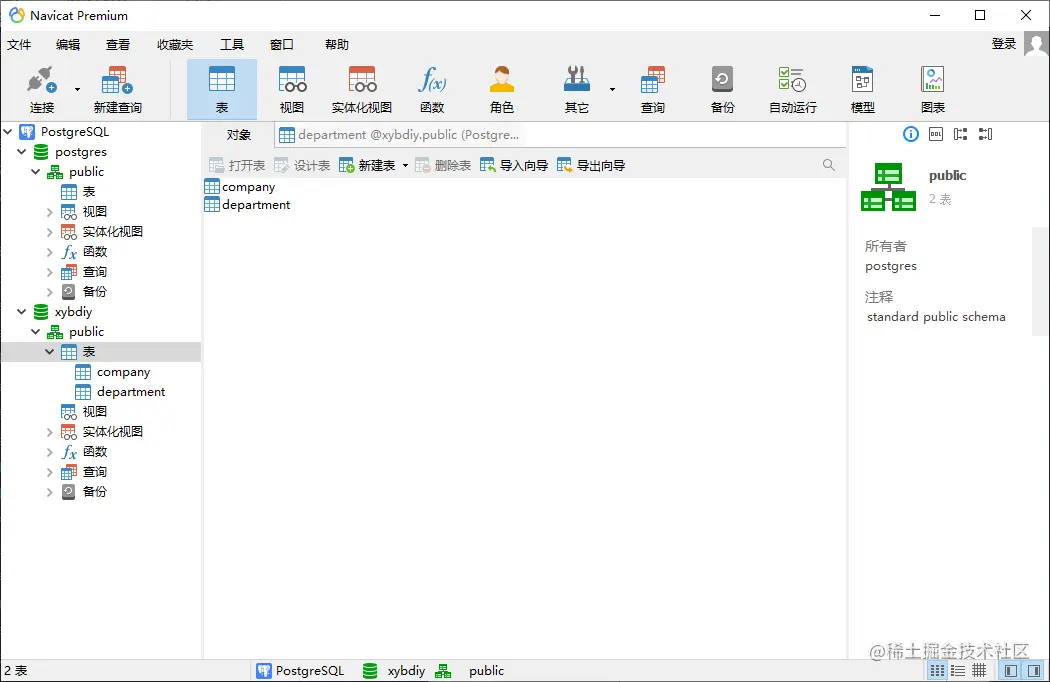This screenshot has height=682, width=1050.
Task: Open the 窗口 menu
Action: (x=282, y=44)
